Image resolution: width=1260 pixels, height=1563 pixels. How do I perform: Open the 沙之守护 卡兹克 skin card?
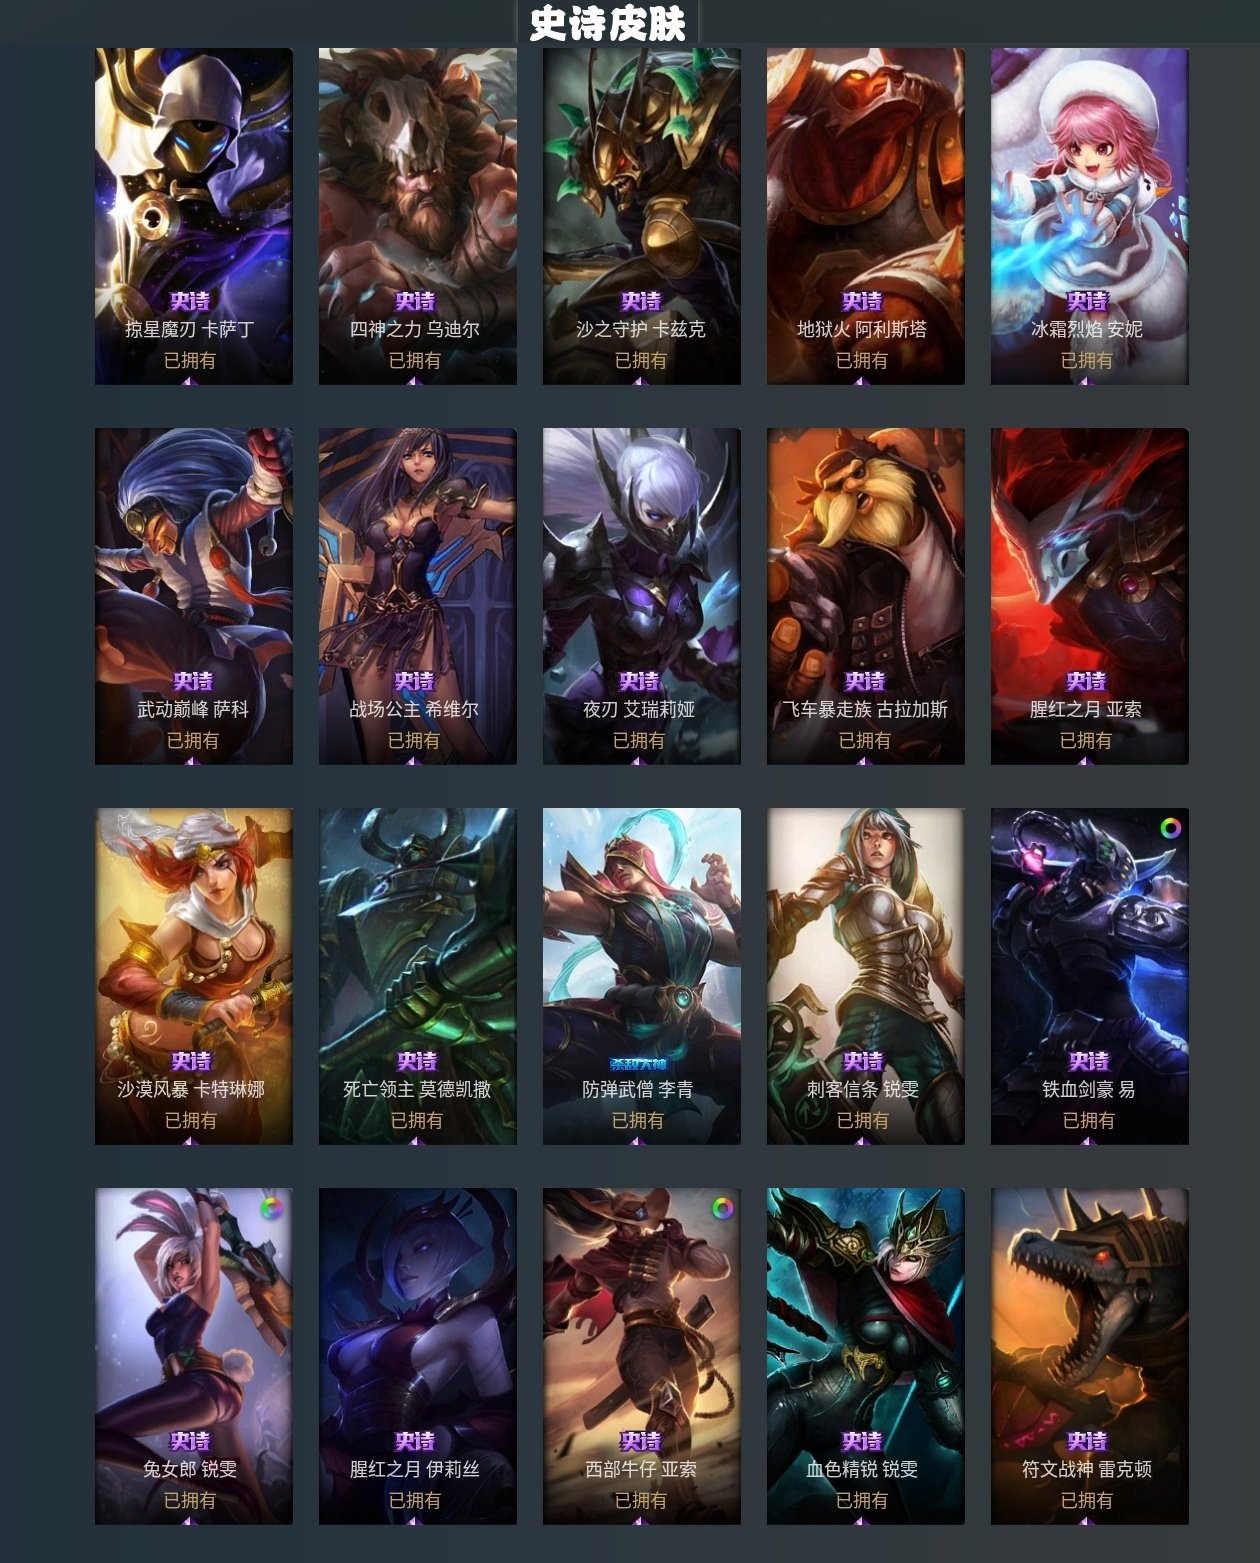click(641, 216)
